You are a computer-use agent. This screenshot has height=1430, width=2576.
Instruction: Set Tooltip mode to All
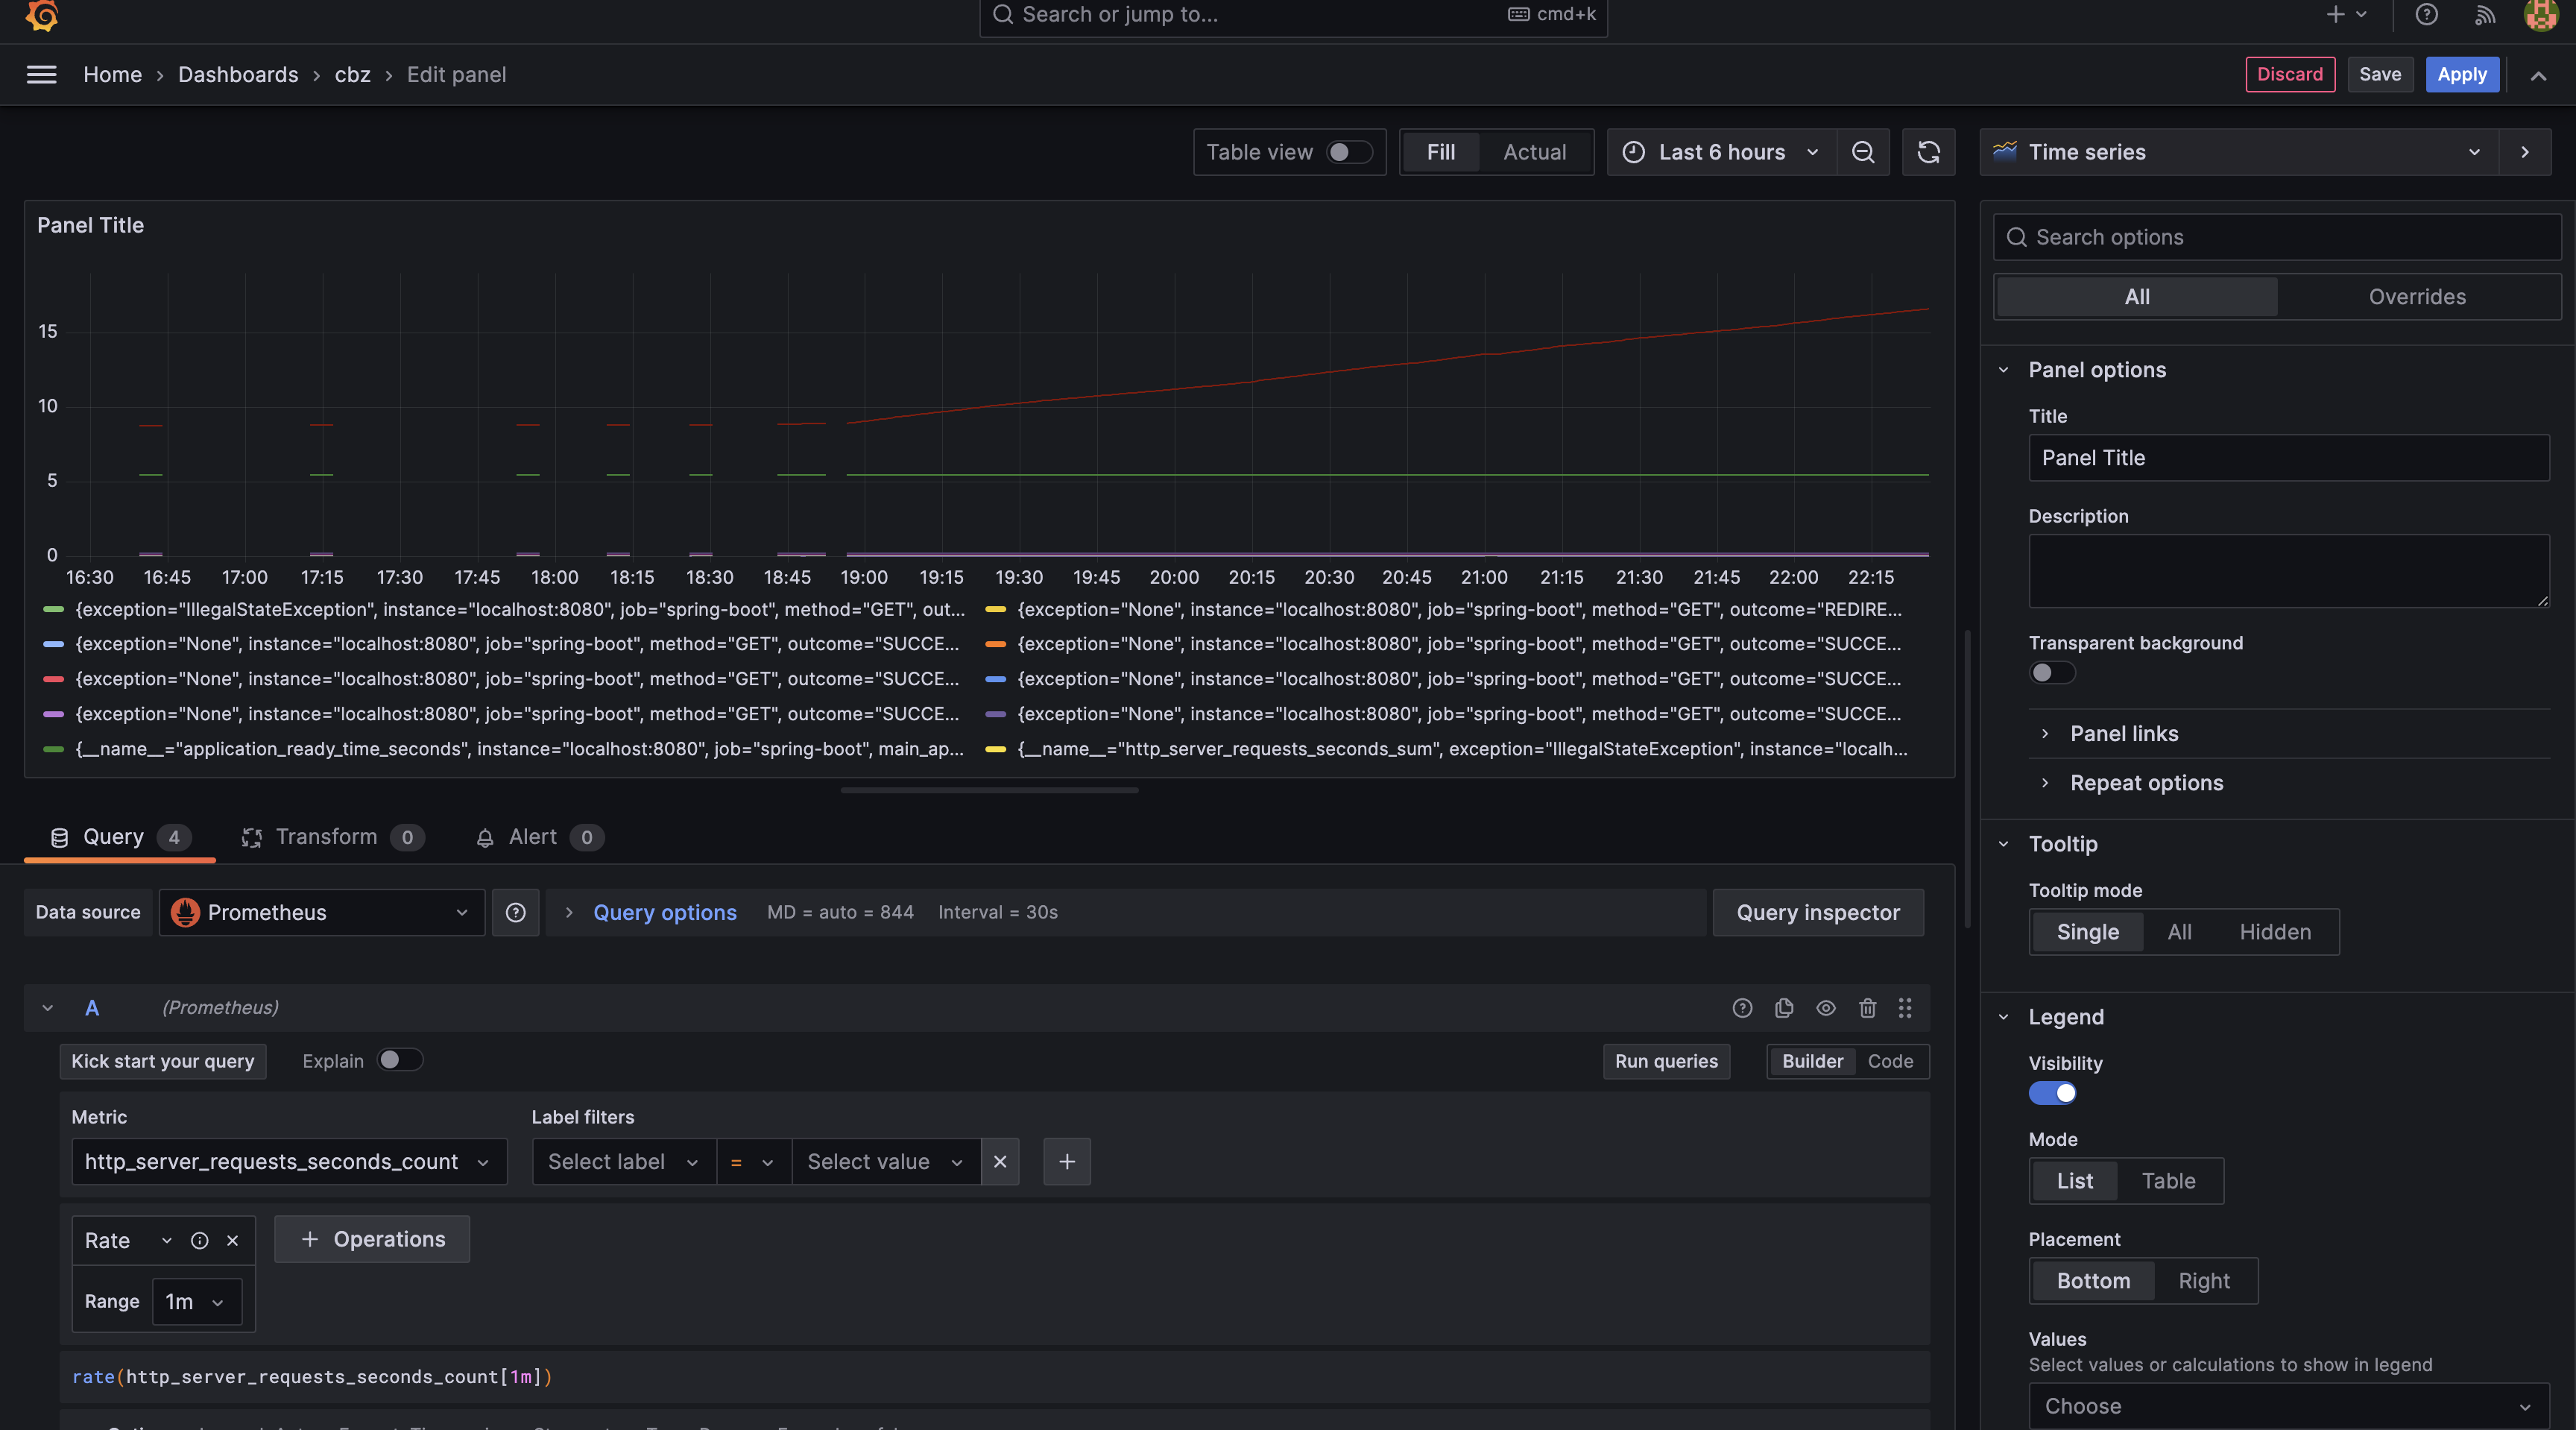[x=2179, y=932]
